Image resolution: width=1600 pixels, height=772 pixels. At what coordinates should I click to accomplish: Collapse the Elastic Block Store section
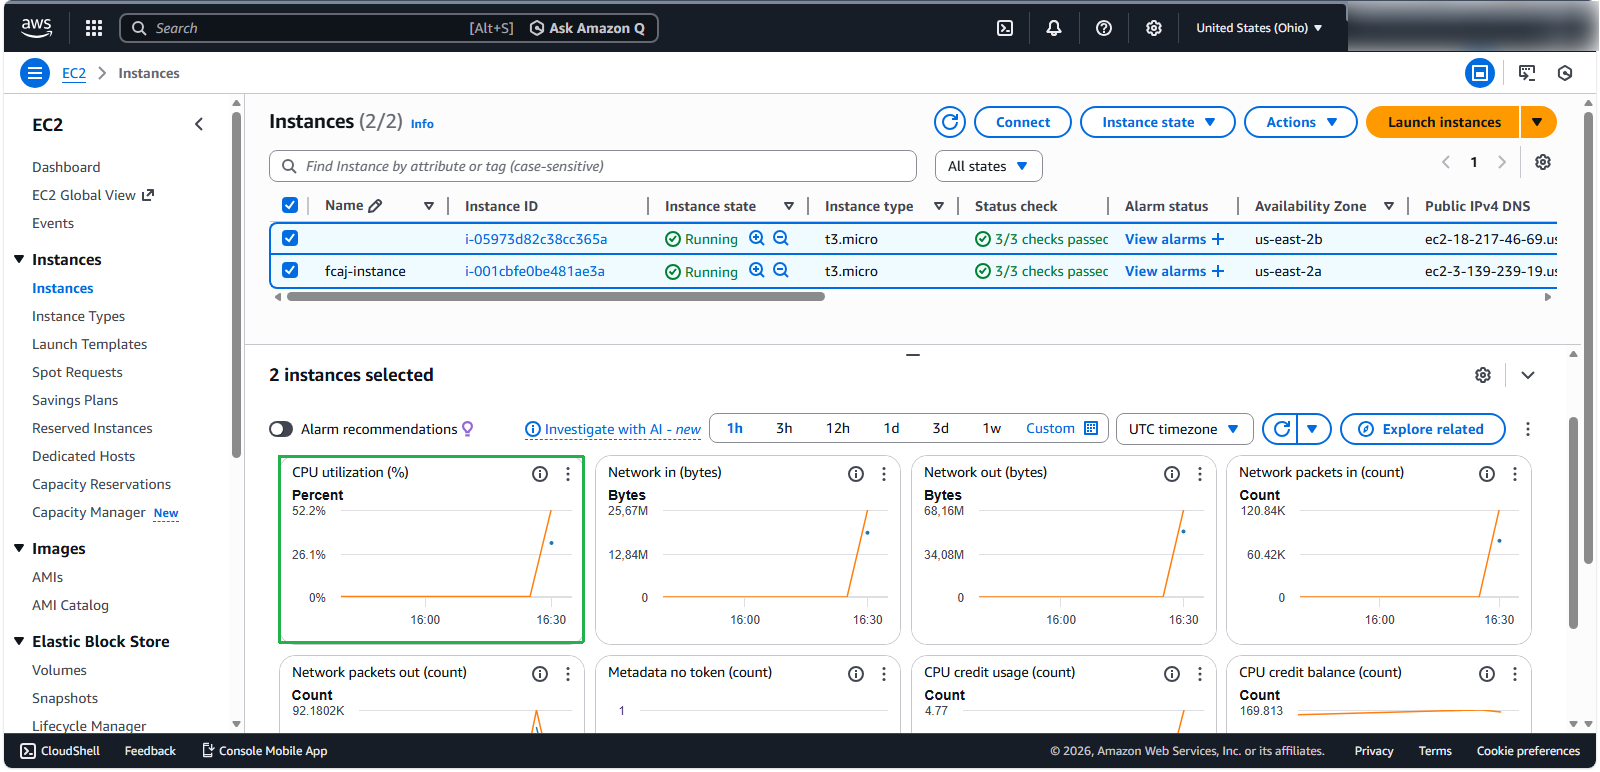pyautogui.click(x=19, y=641)
